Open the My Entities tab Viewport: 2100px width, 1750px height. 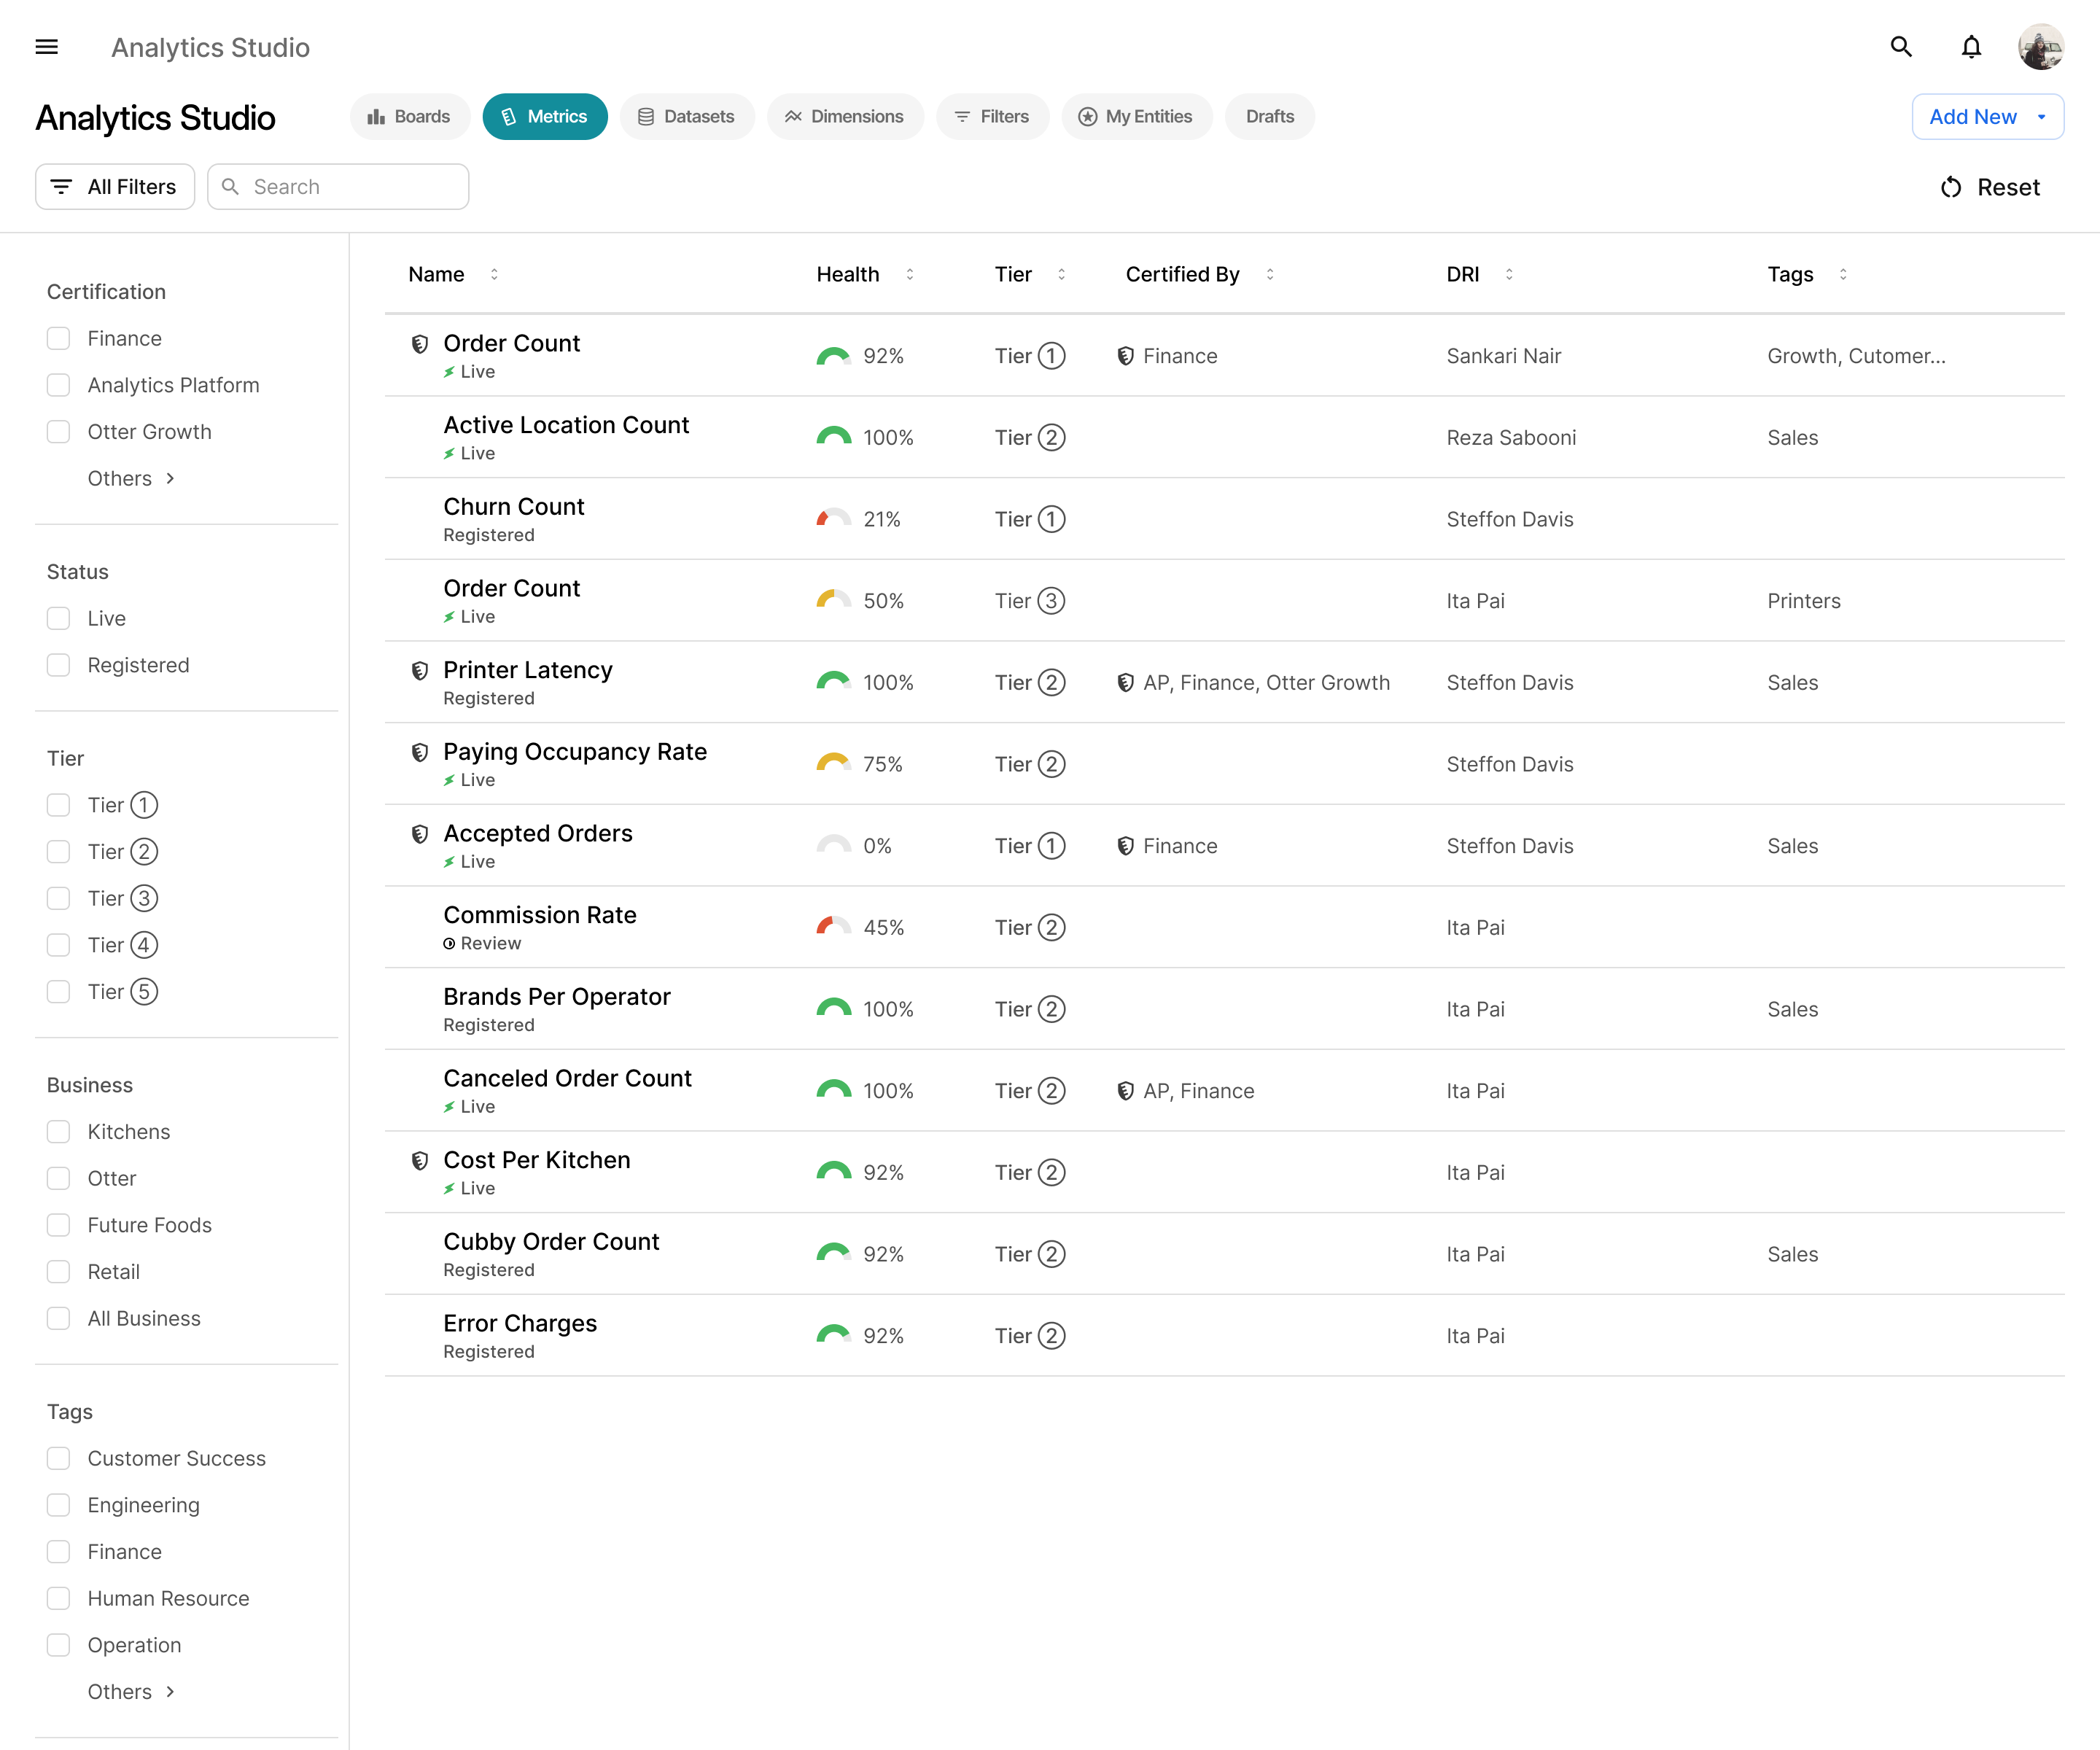pyautogui.click(x=1136, y=117)
